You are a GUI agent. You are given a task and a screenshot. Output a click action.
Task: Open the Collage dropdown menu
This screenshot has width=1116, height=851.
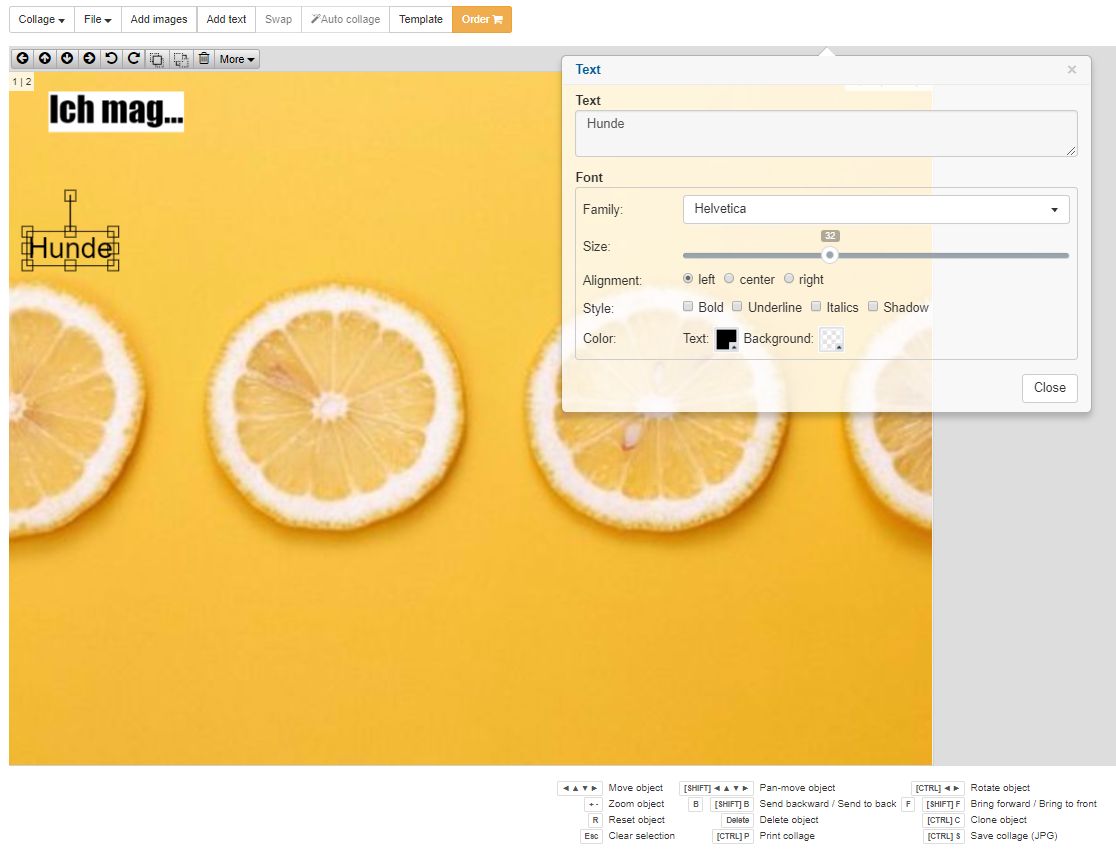pos(42,19)
